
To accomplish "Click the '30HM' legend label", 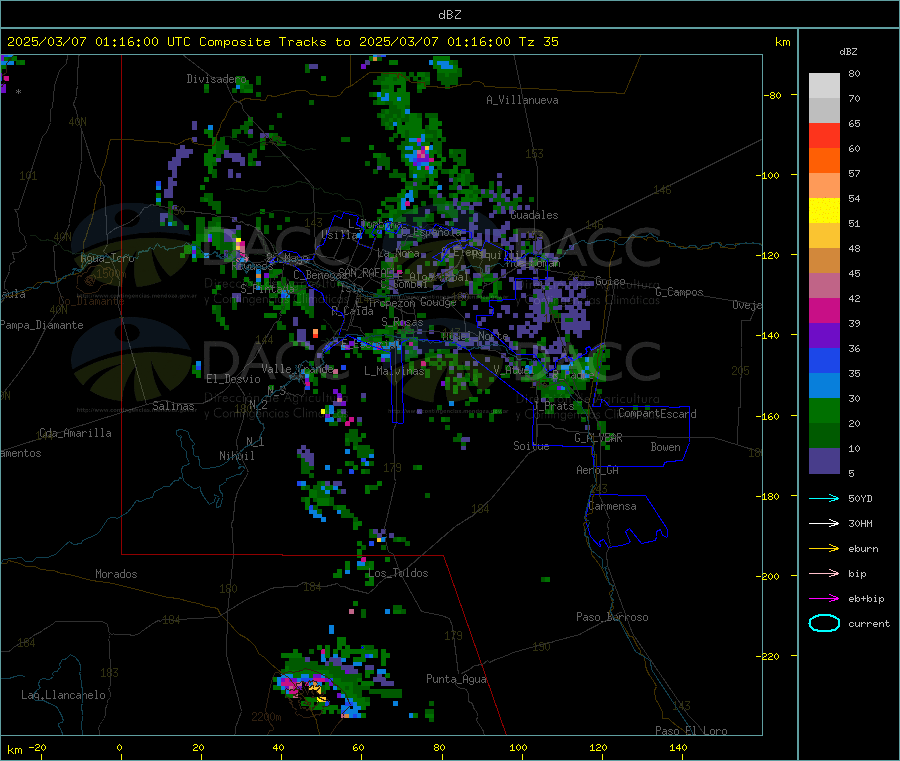I will coord(860,523).
